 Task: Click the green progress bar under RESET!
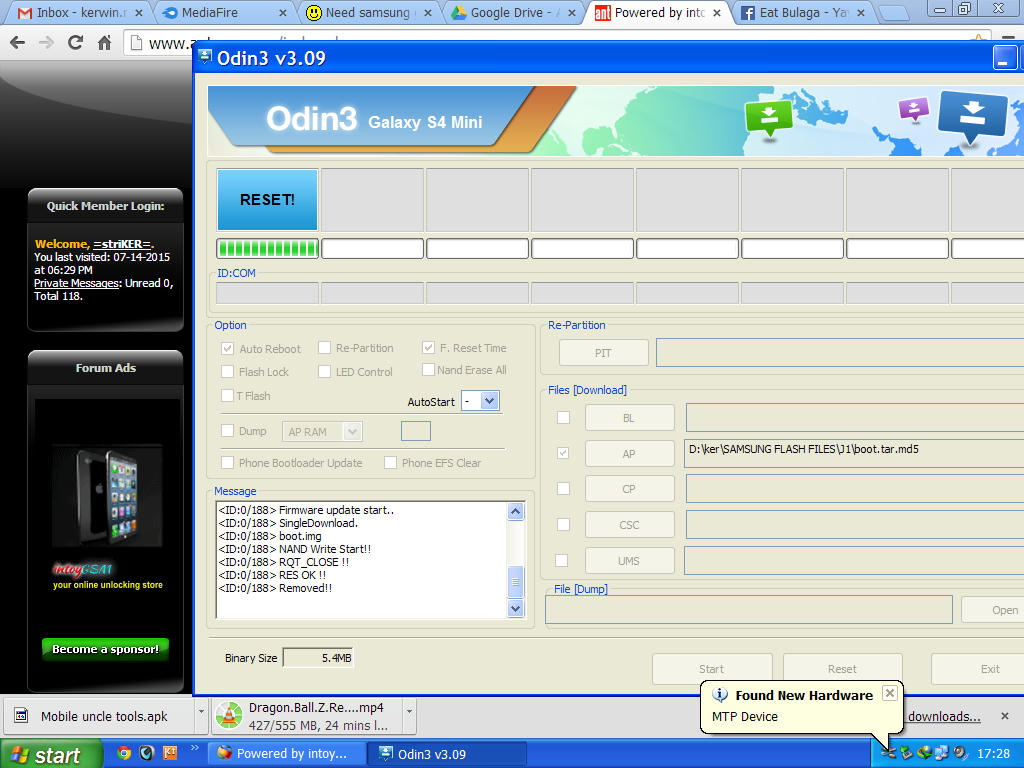[268, 249]
